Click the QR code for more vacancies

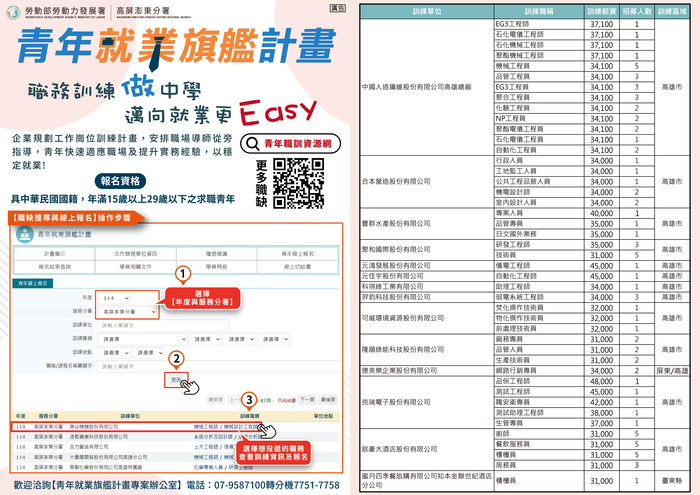pos(298,183)
